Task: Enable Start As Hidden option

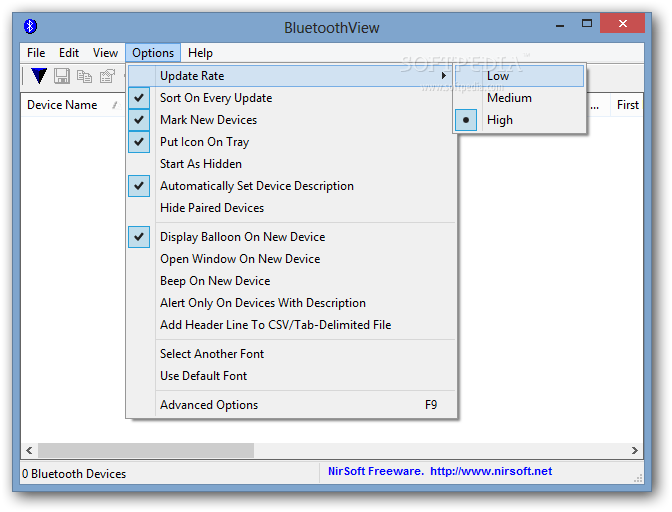Action: pos(291,164)
